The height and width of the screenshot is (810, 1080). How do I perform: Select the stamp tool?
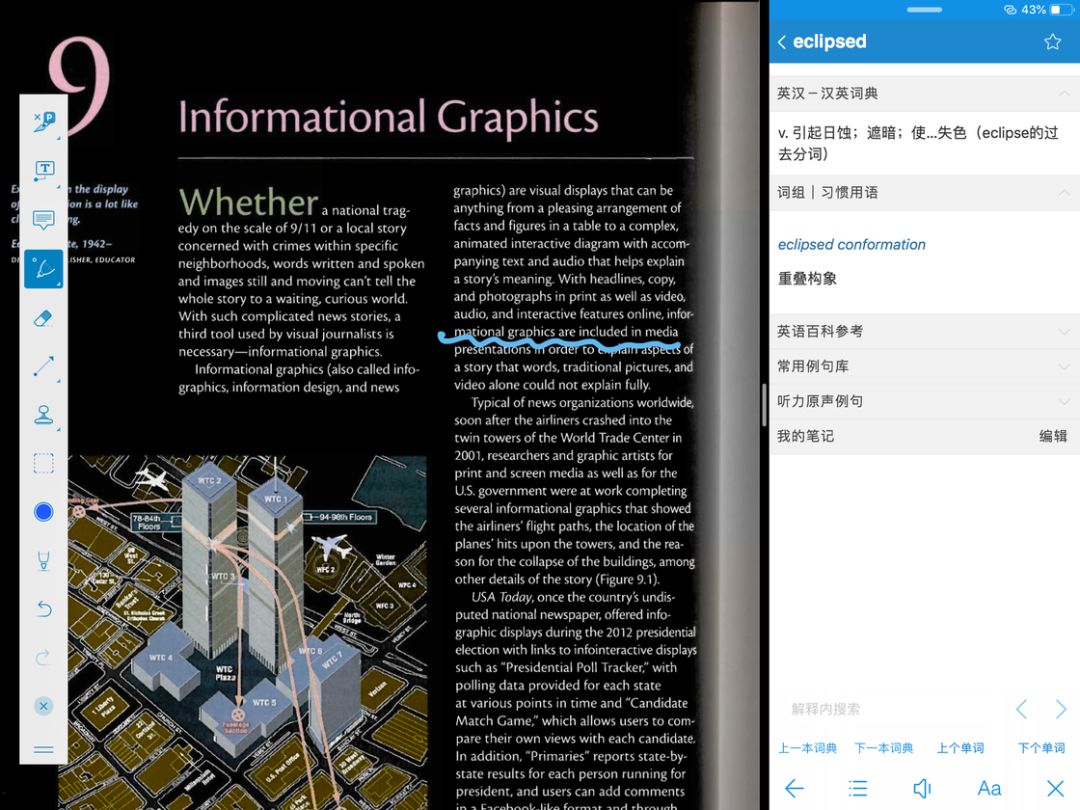pyautogui.click(x=44, y=415)
